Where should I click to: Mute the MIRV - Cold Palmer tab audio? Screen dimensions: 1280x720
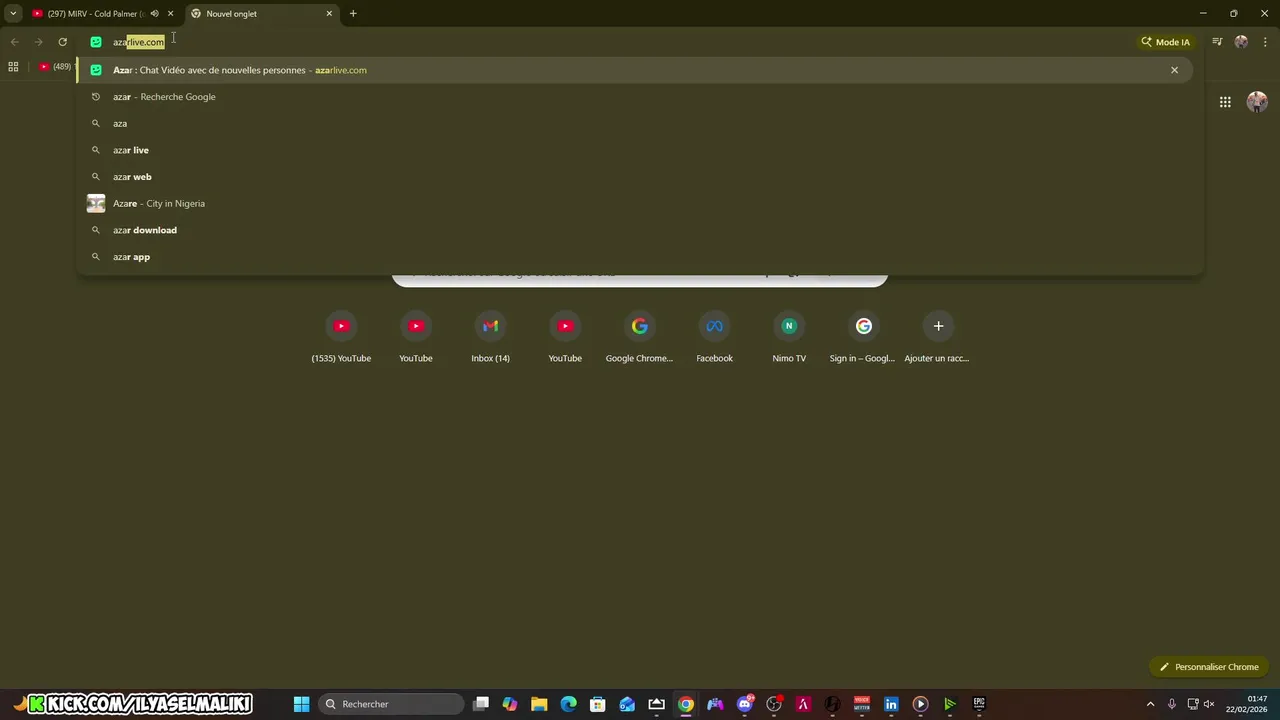pyautogui.click(x=154, y=14)
